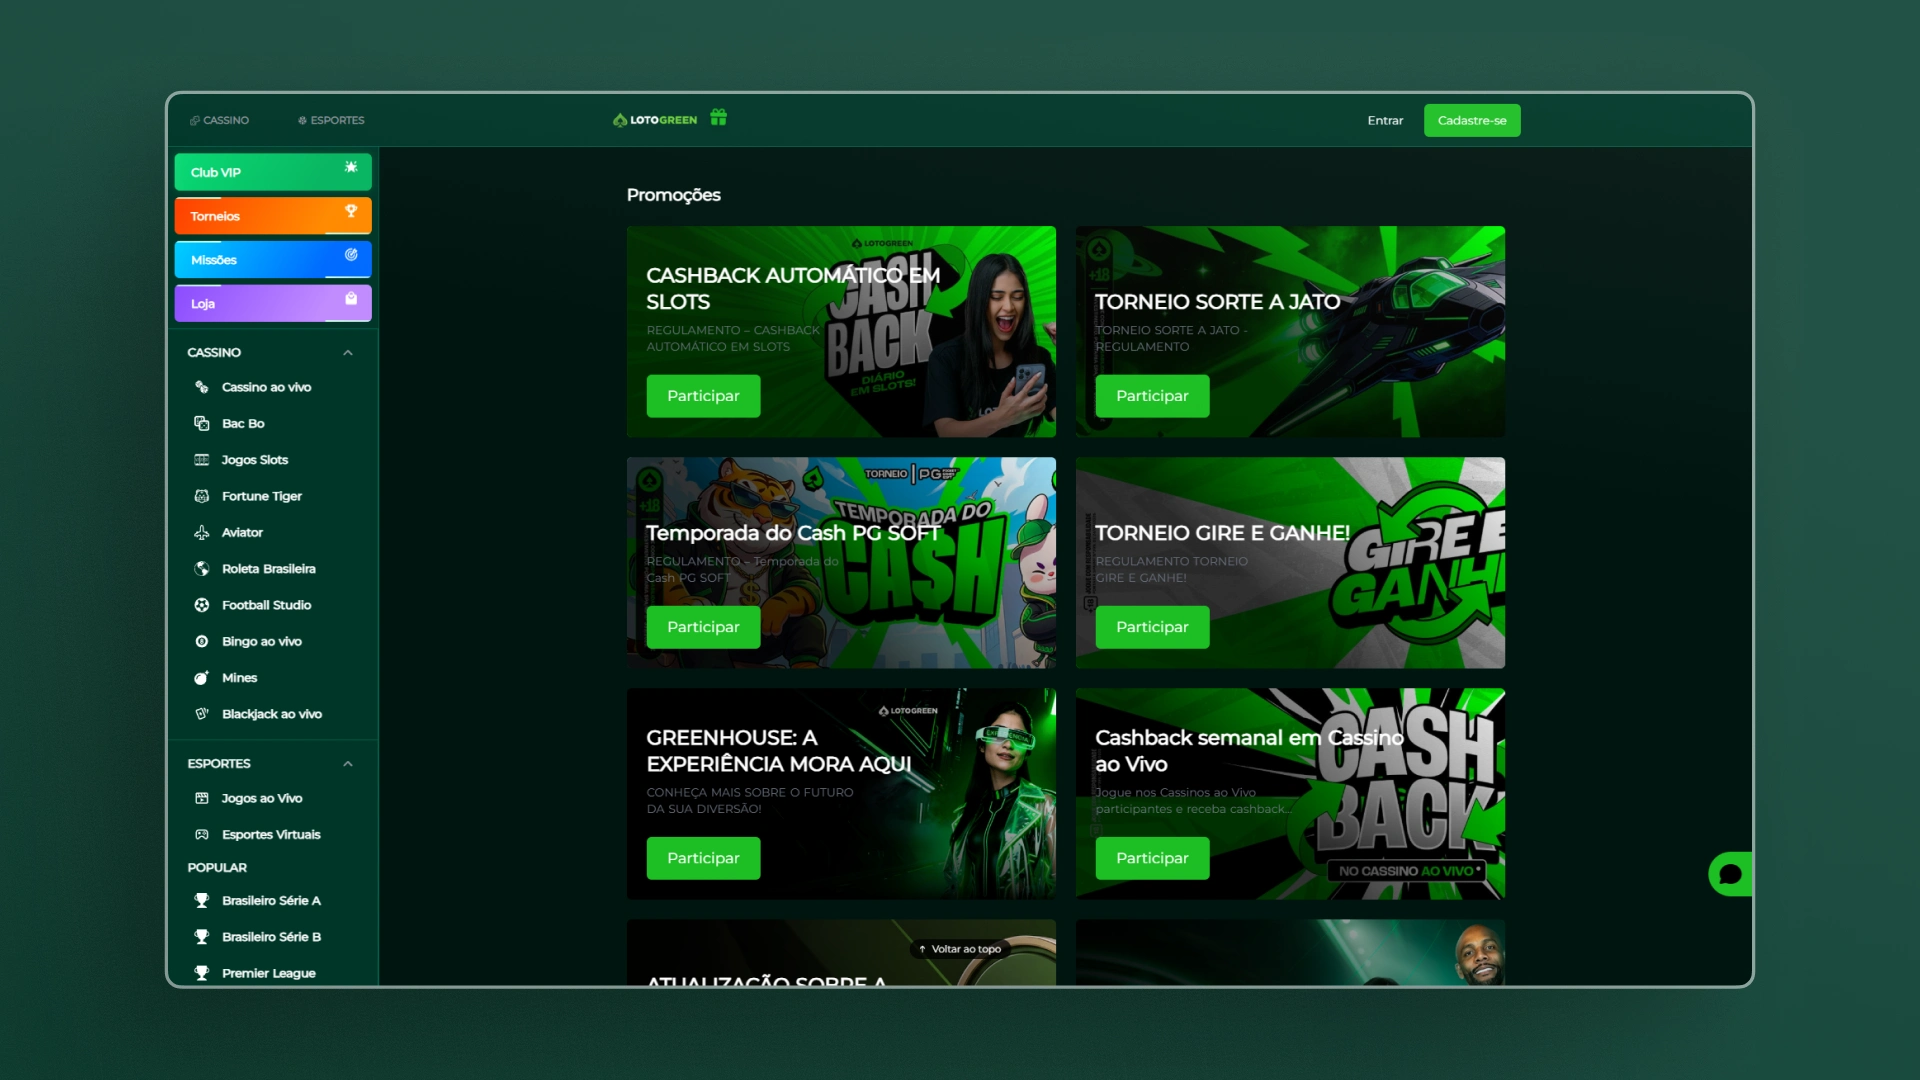Click the Mines bomb icon
1920x1080 pixels.
tap(201, 678)
